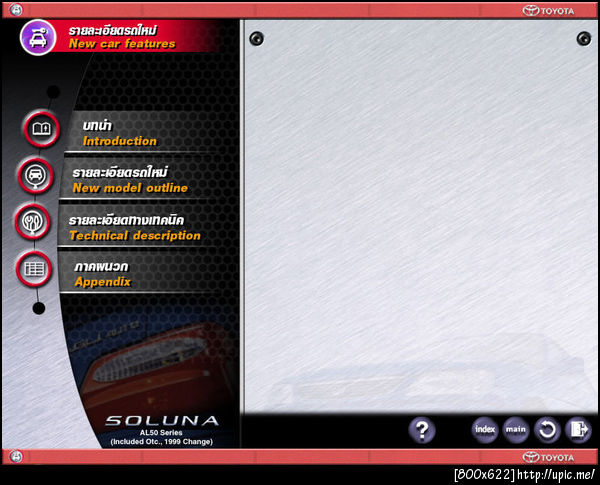This screenshot has height=485, width=600.
Task: Click the New car features header title
Action: click(x=122, y=37)
